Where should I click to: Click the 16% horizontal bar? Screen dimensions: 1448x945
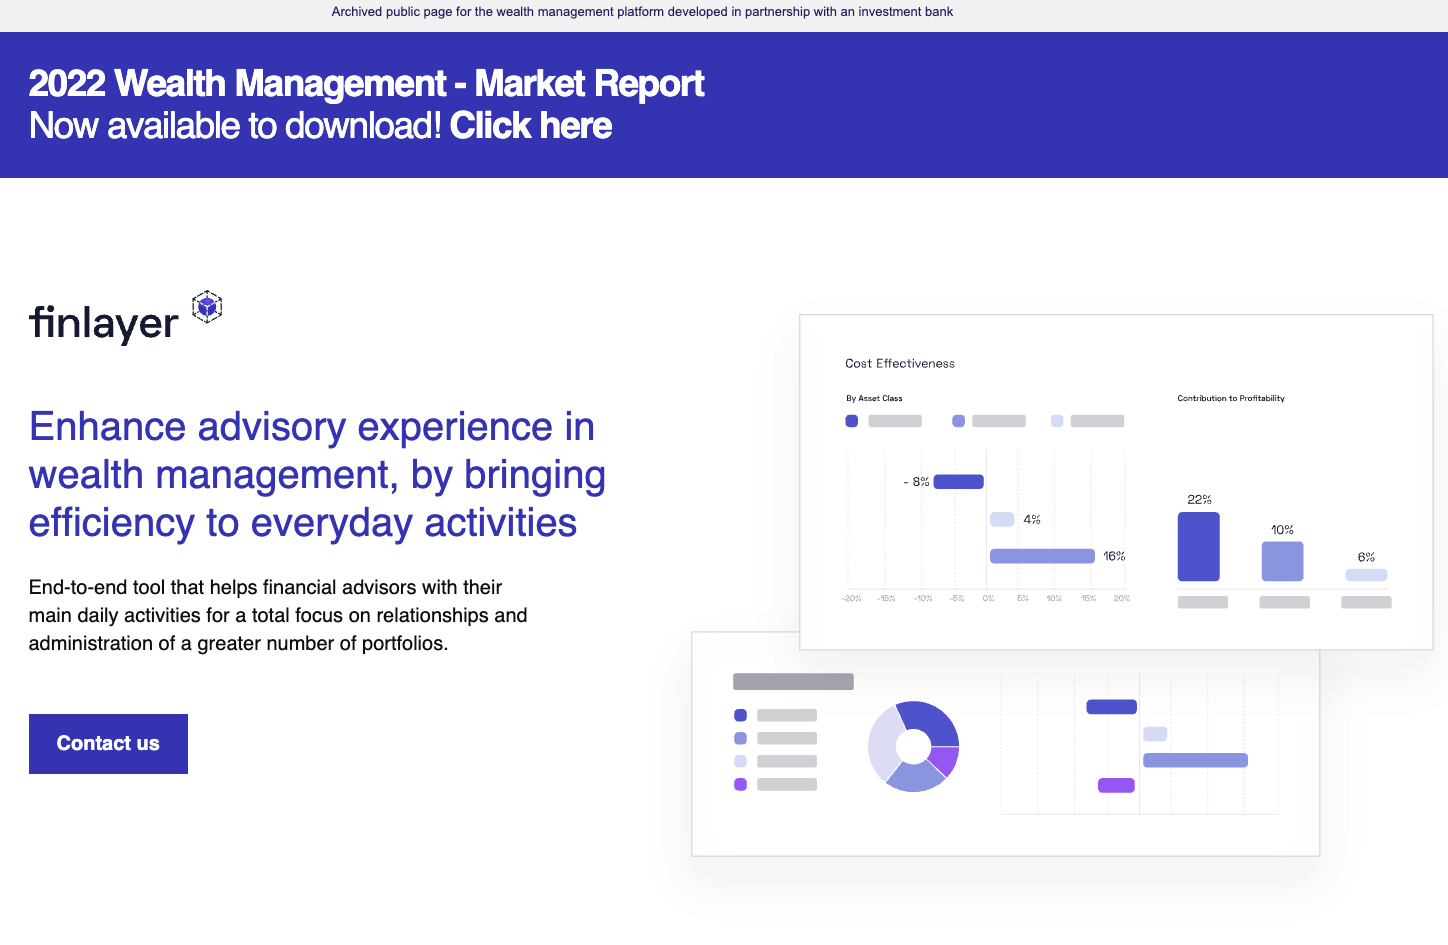[x=1042, y=556]
